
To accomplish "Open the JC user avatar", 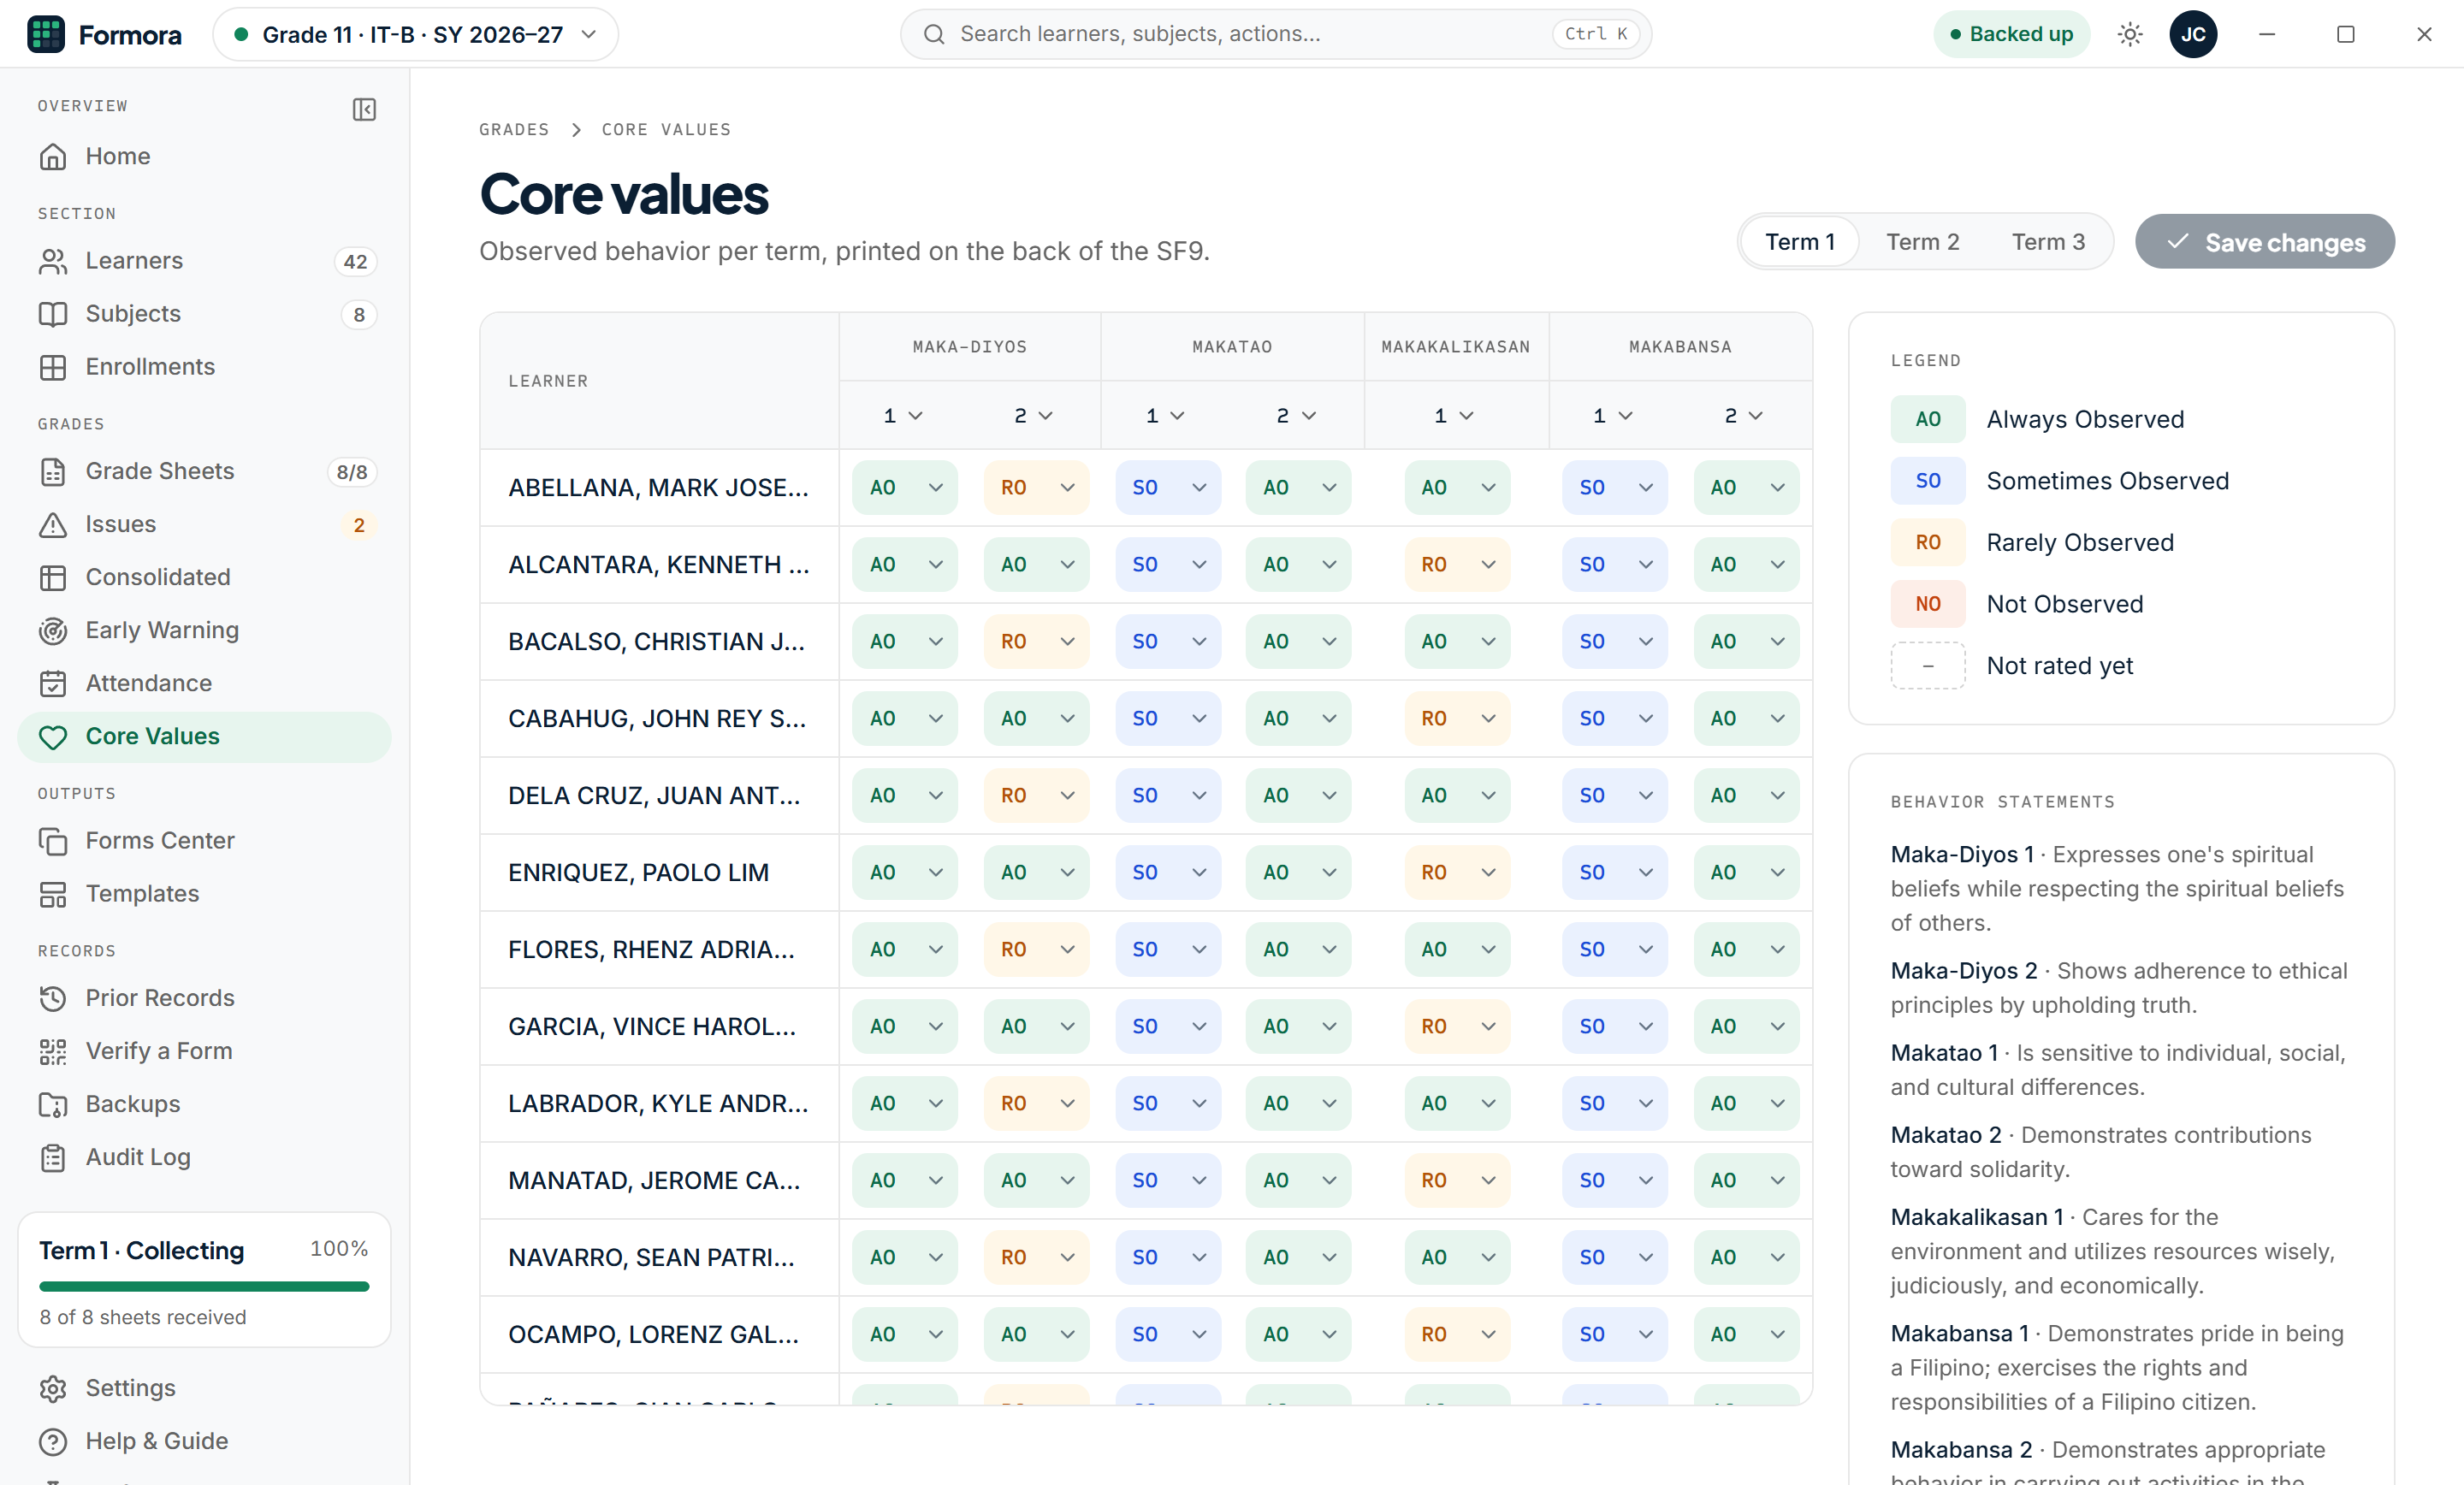I will (2193, 34).
